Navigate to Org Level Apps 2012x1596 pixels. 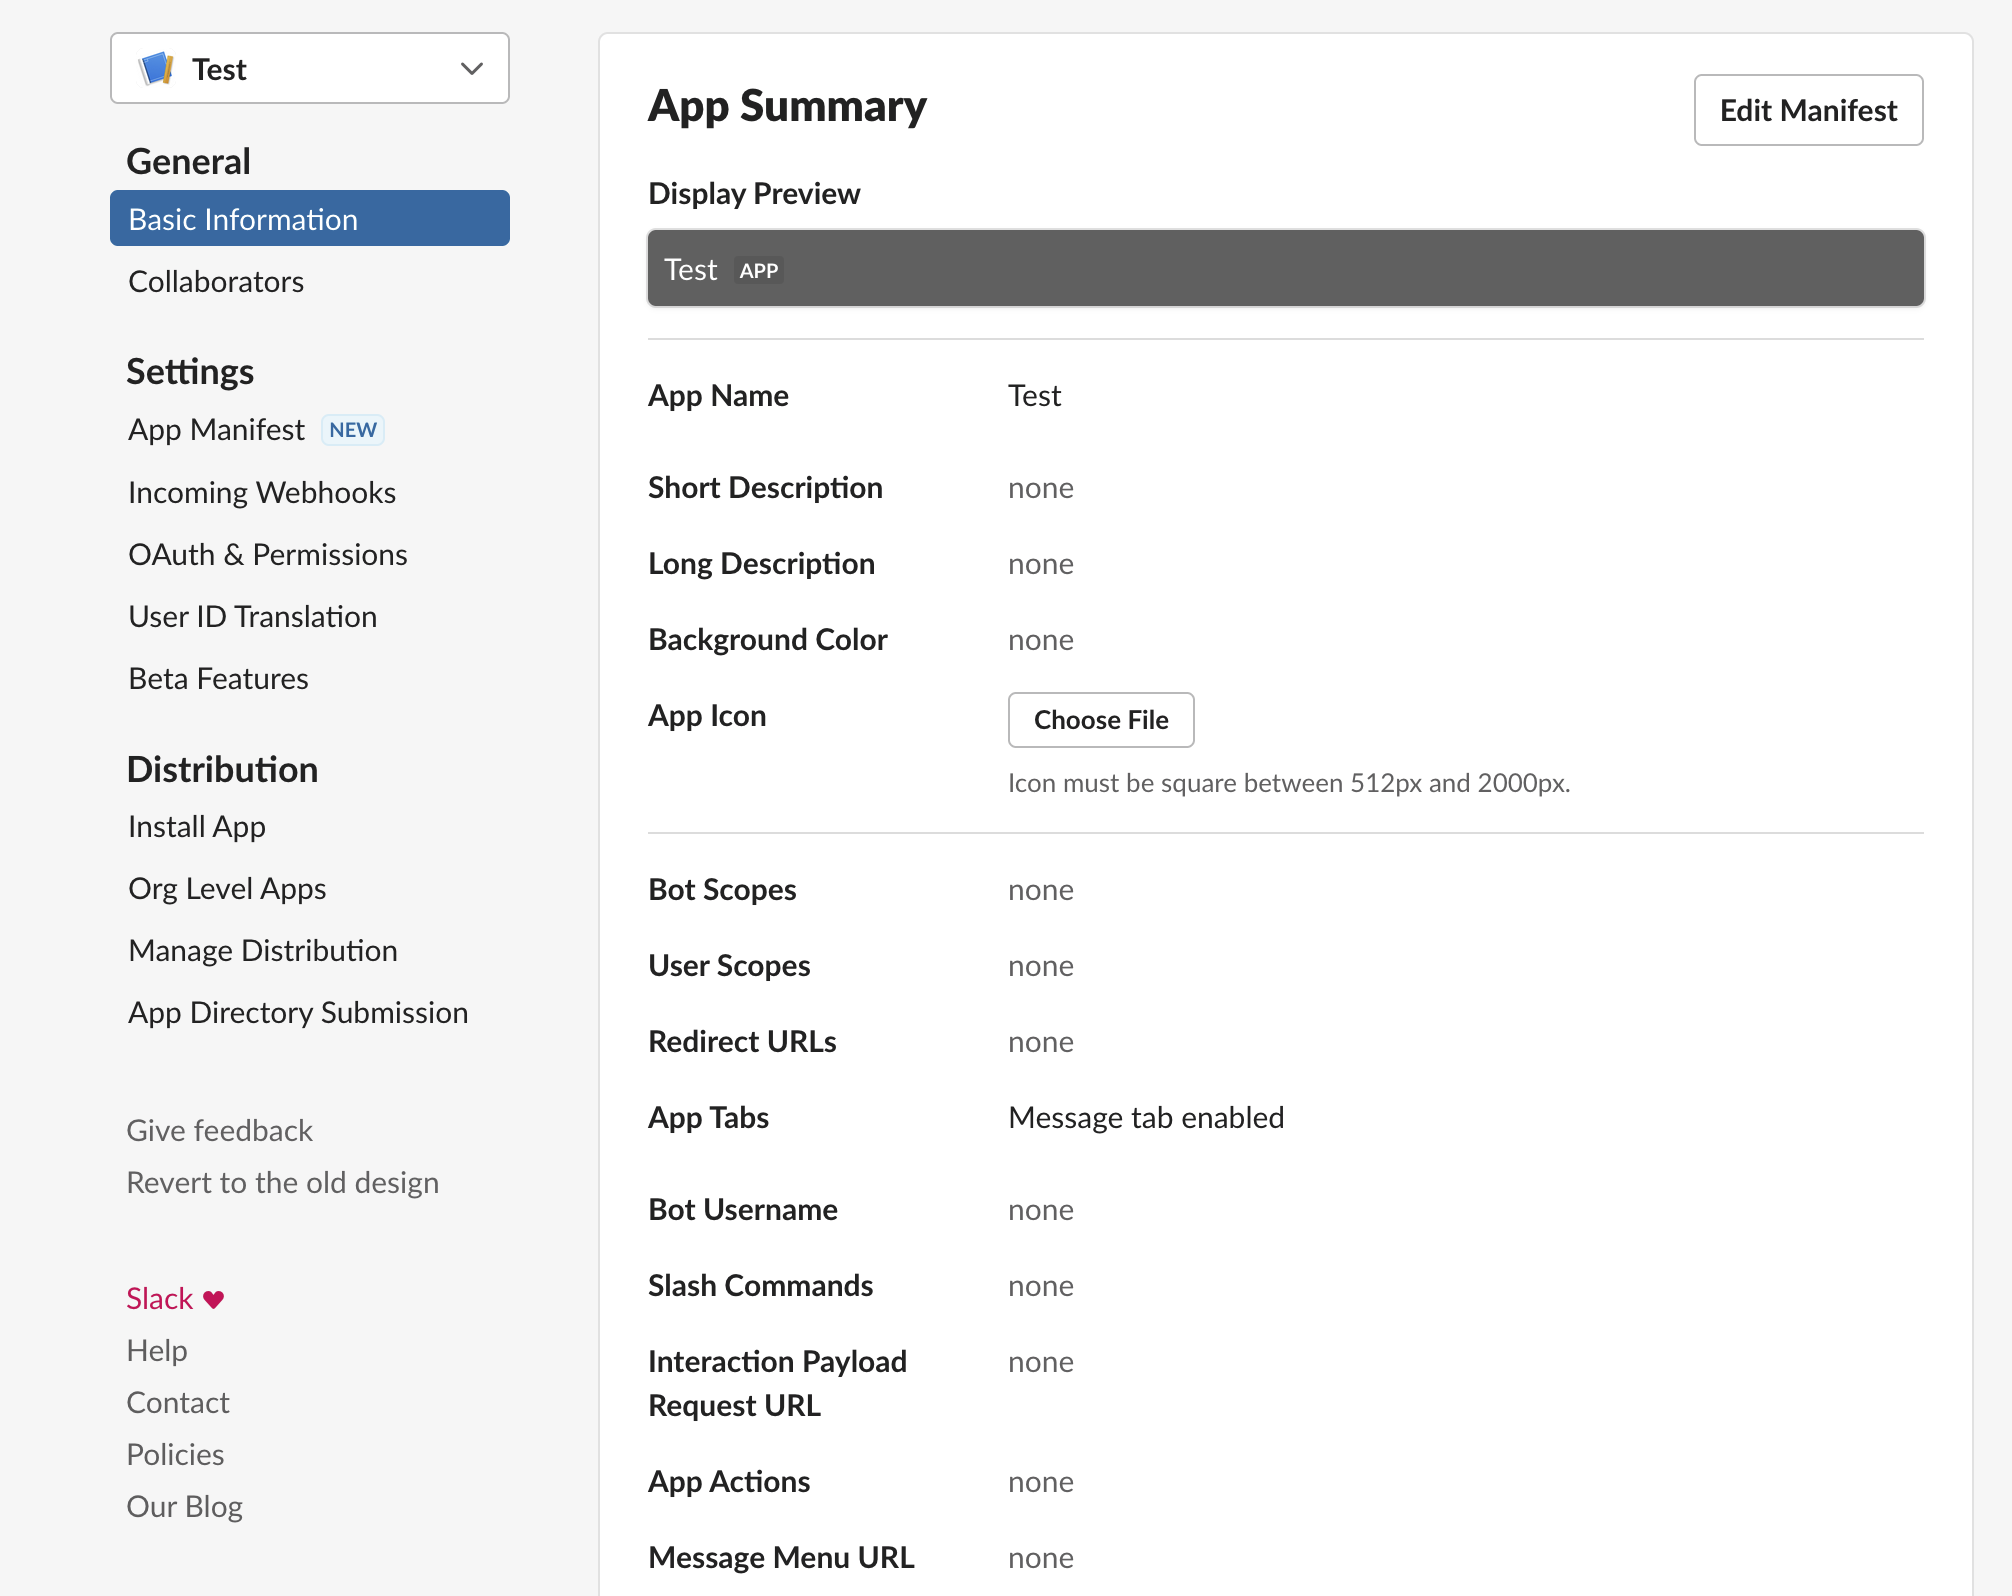[226, 888]
